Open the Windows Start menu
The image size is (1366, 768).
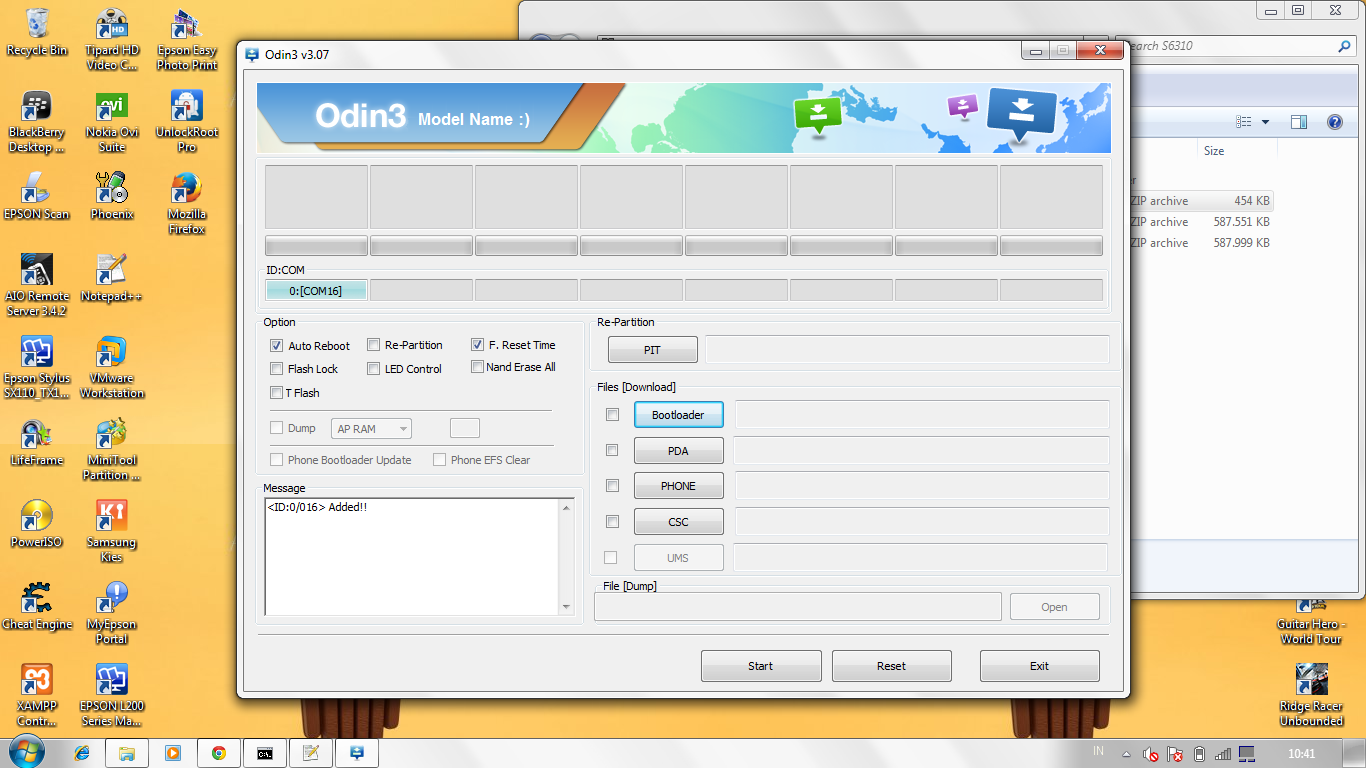click(26, 752)
